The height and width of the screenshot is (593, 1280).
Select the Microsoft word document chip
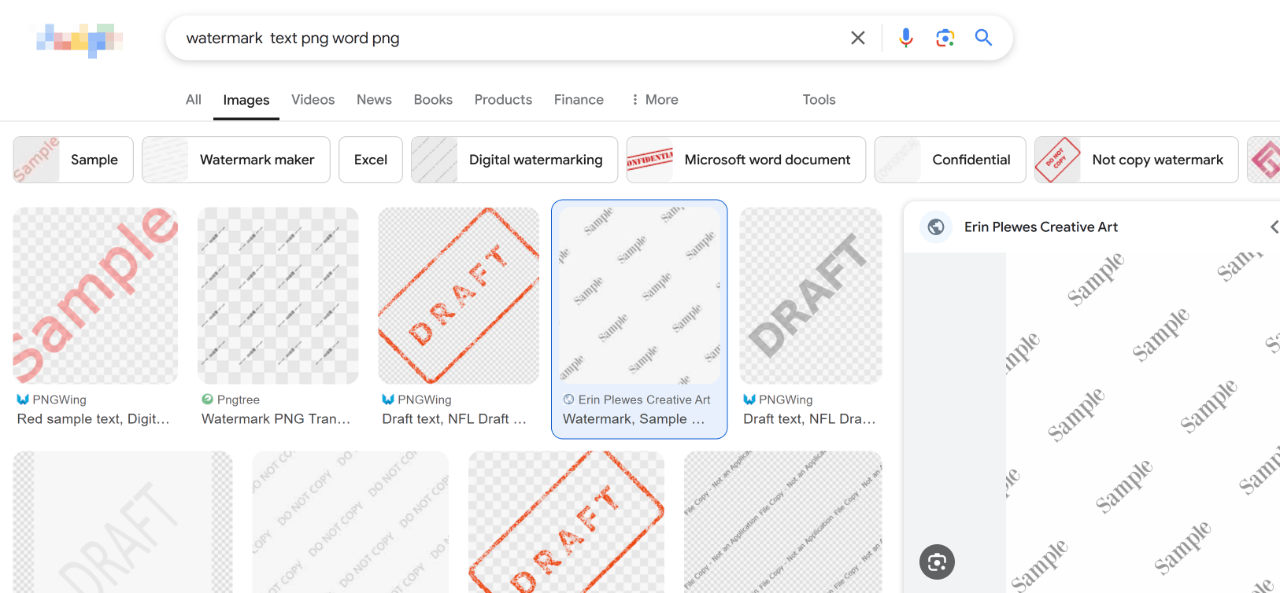tap(746, 160)
